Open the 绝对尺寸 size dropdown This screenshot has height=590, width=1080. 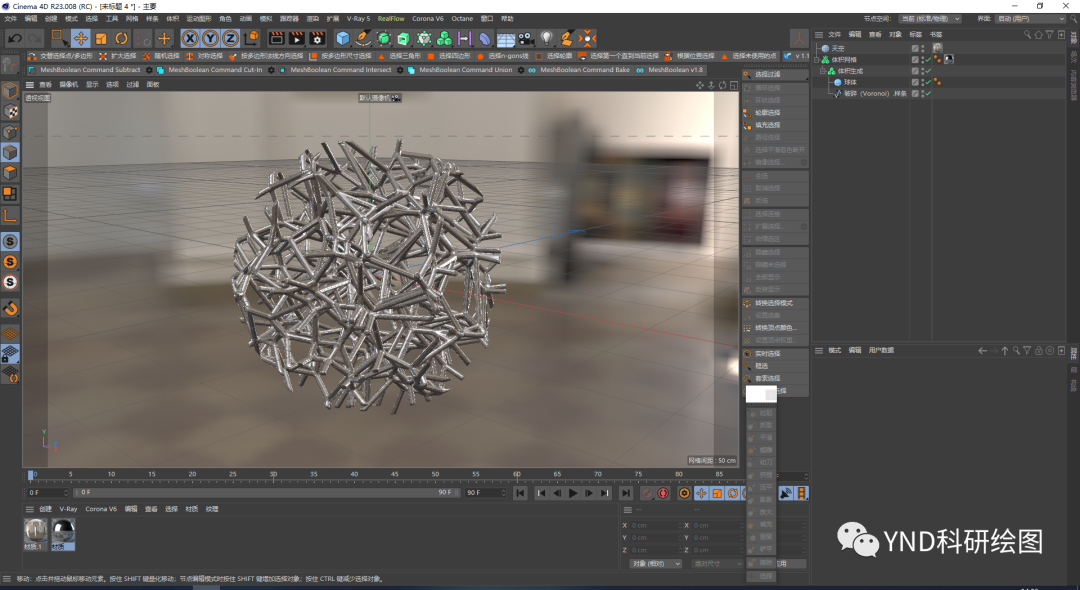click(x=717, y=564)
